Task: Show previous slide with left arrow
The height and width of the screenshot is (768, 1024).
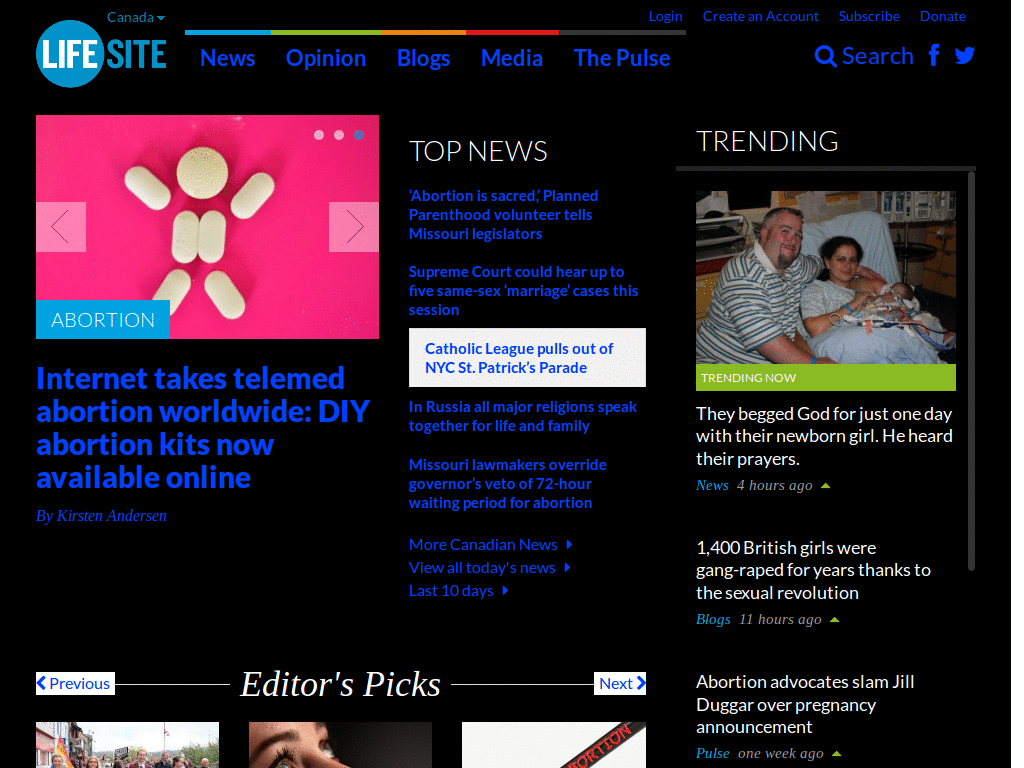Action: click(x=61, y=227)
